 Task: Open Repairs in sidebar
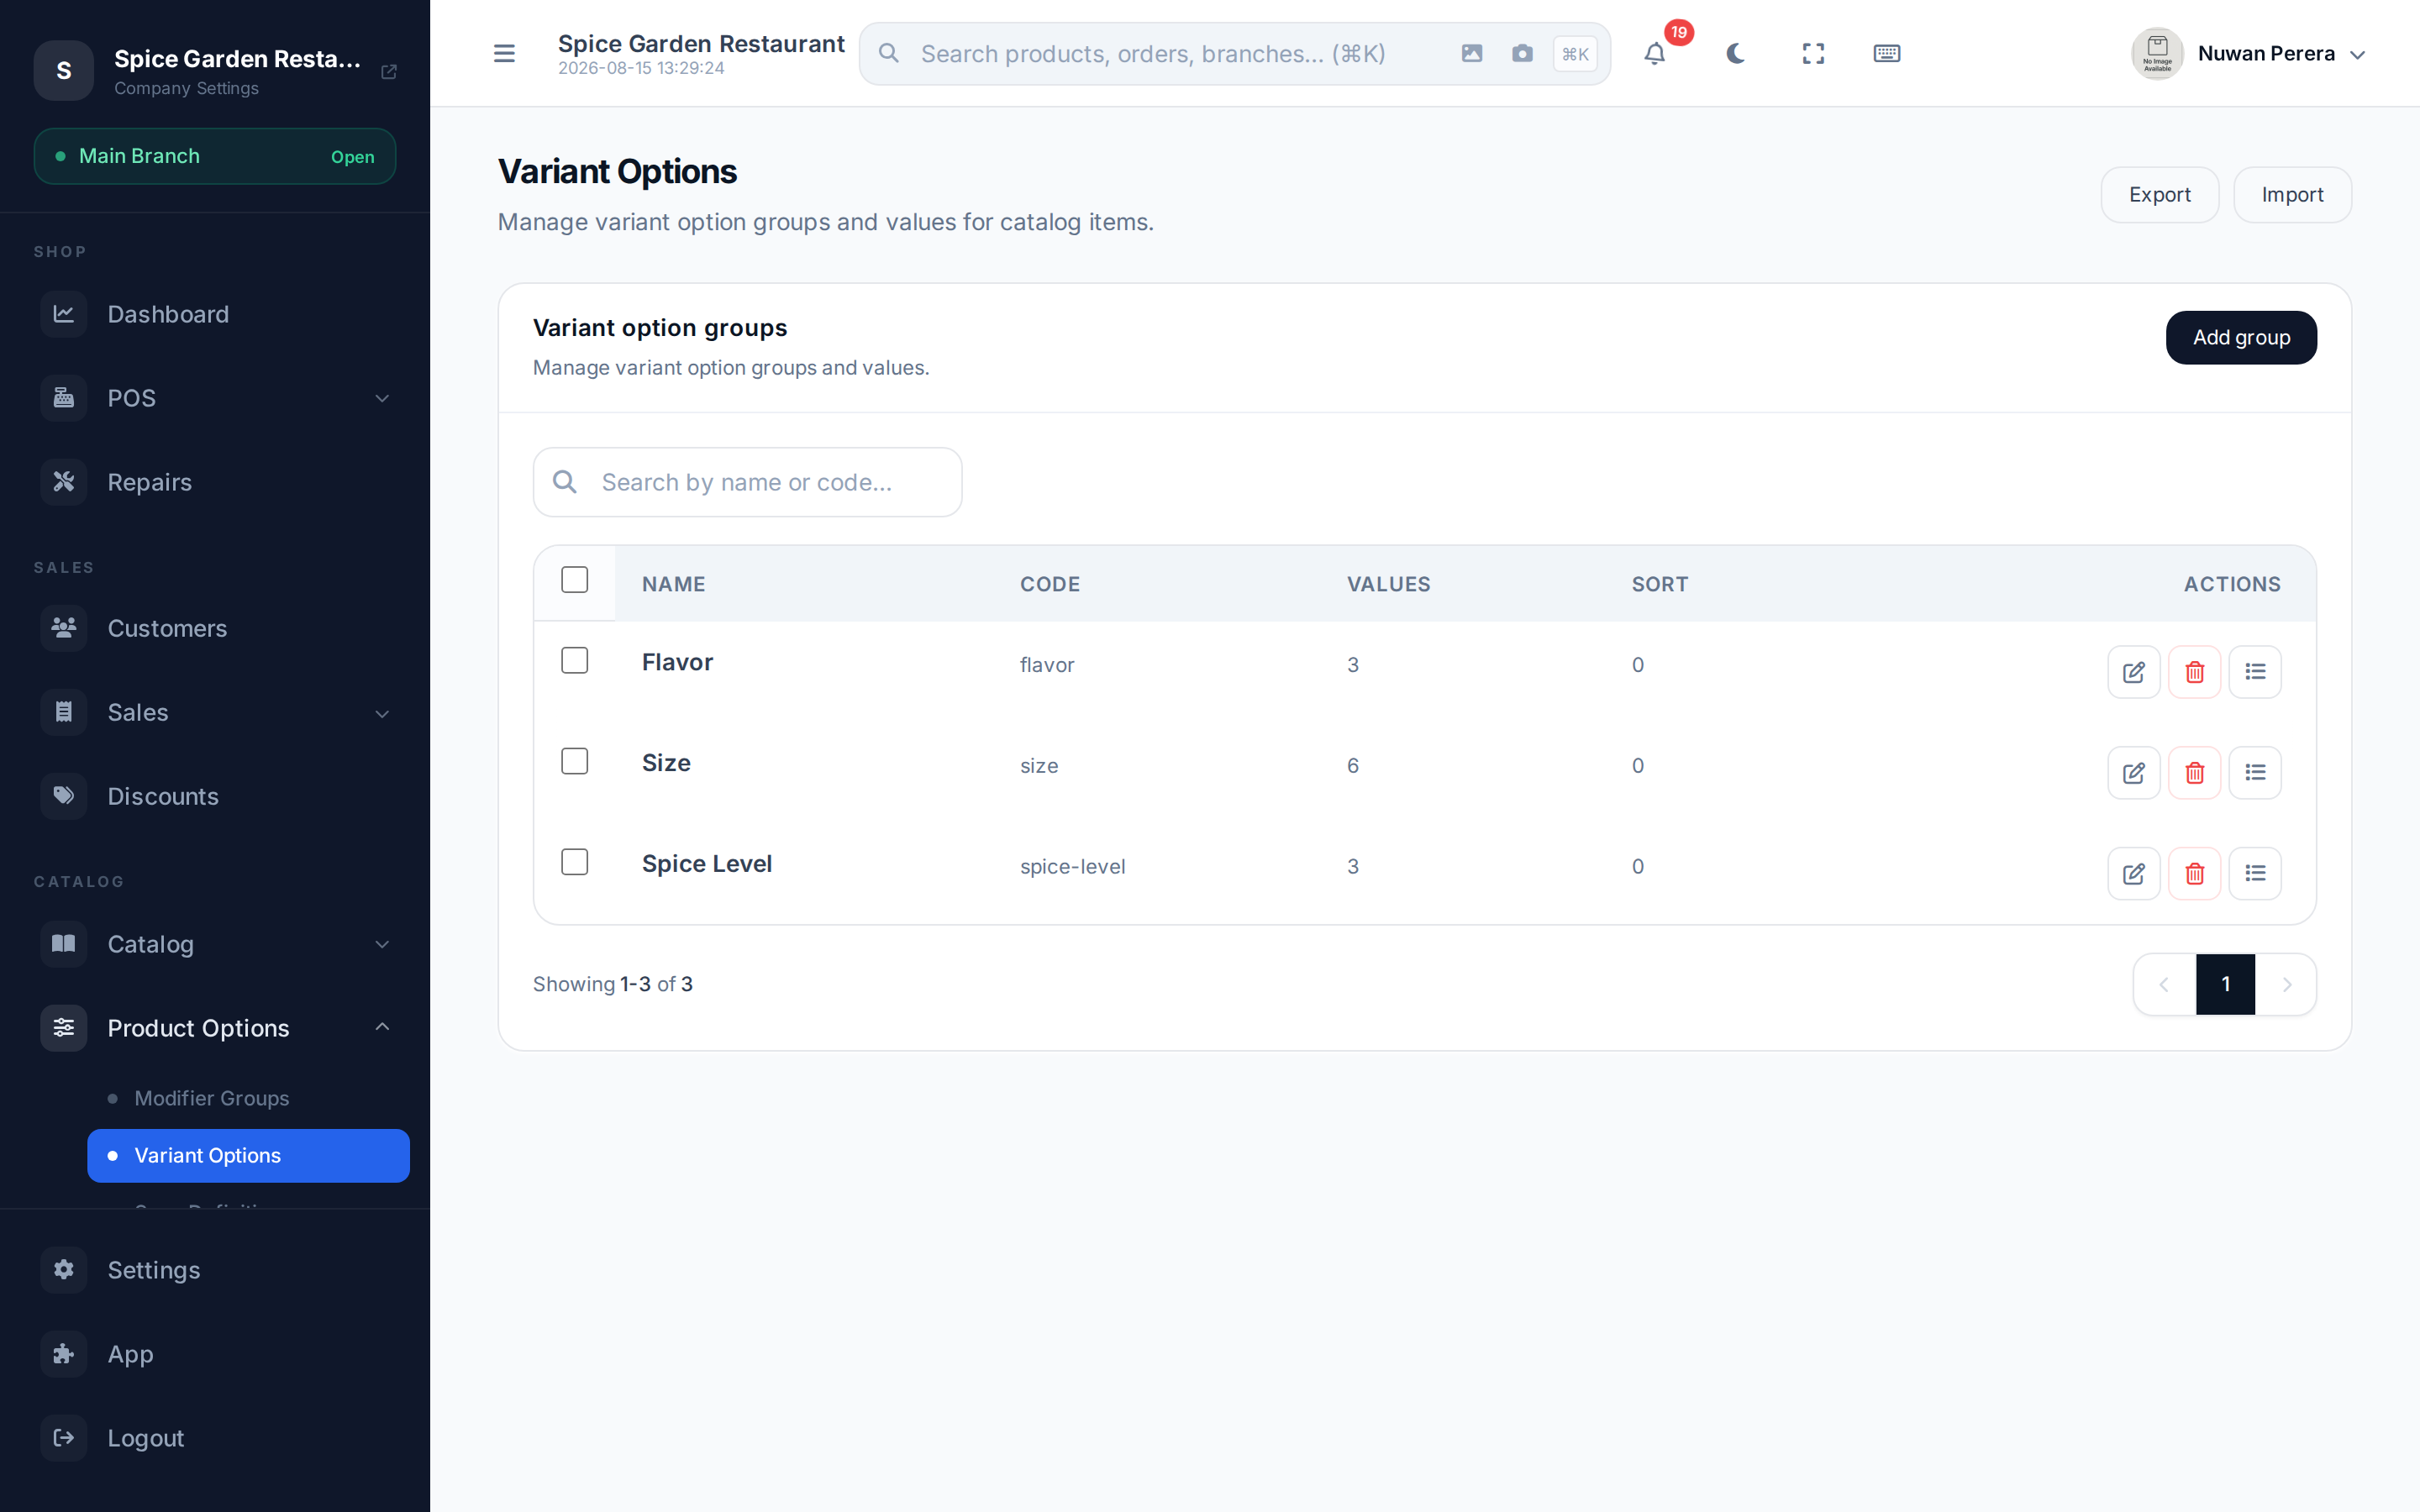[215, 482]
